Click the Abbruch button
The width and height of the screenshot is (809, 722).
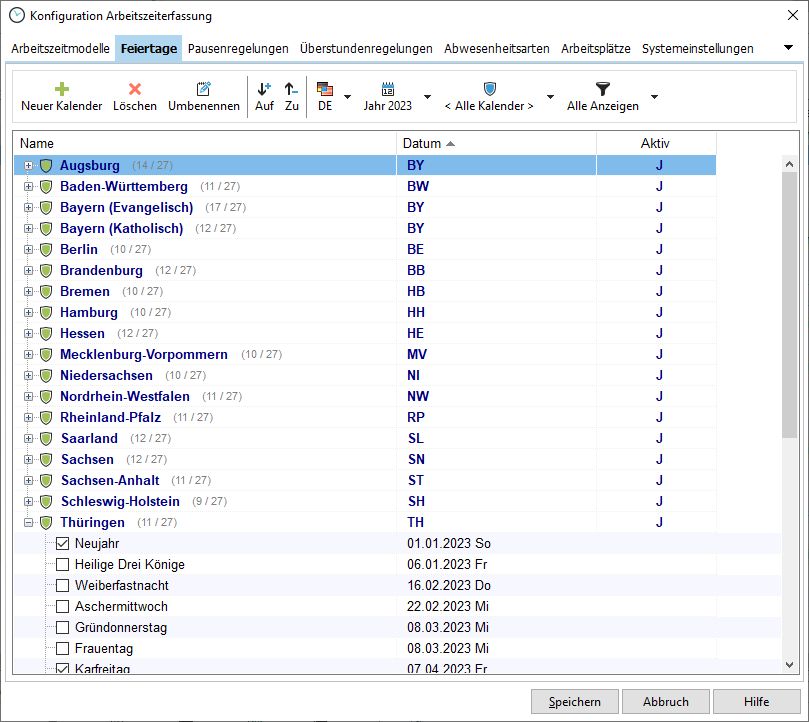click(665, 701)
